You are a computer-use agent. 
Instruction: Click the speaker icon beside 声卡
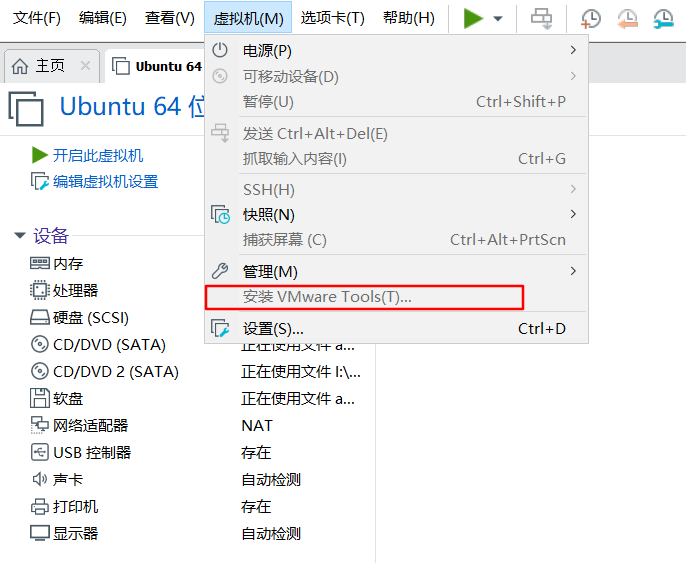click(x=40, y=479)
